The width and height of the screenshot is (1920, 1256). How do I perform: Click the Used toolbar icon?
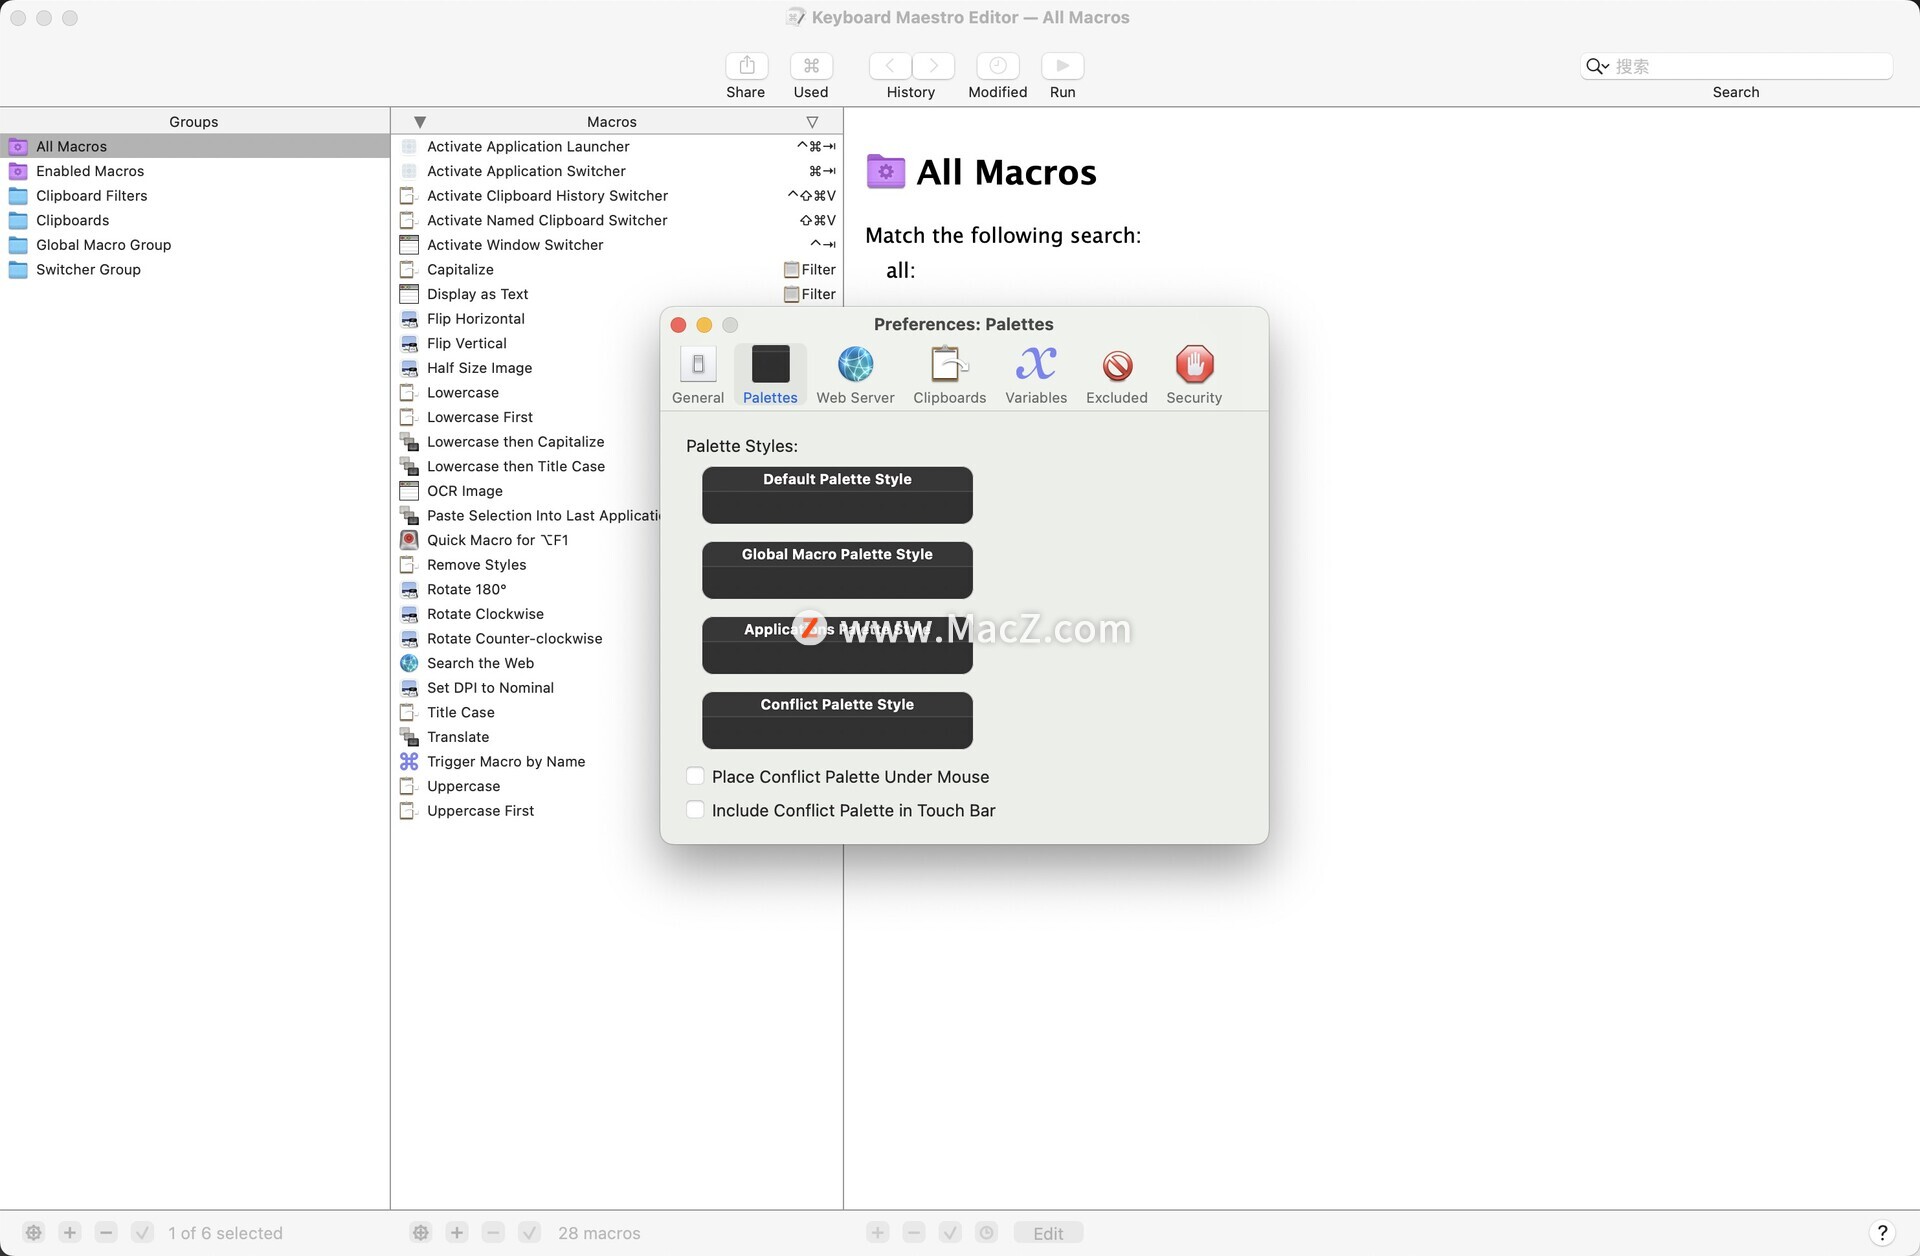pyautogui.click(x=811, y=66)
